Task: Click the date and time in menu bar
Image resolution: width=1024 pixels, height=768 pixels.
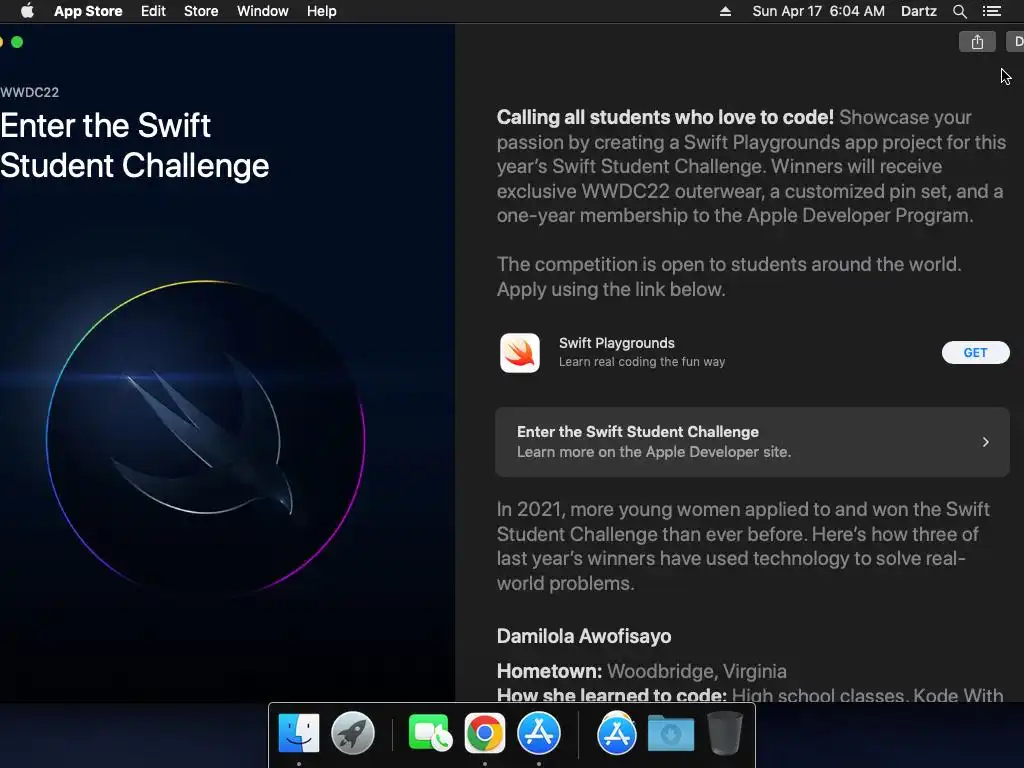Action: (x=818, y=11)
